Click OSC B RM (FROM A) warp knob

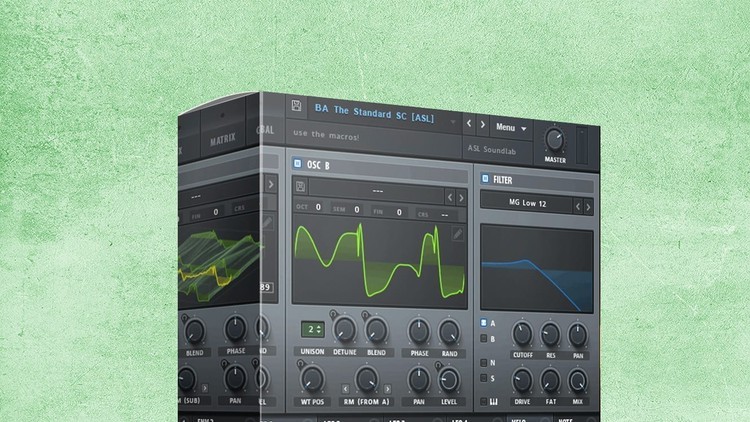(366, 379)
